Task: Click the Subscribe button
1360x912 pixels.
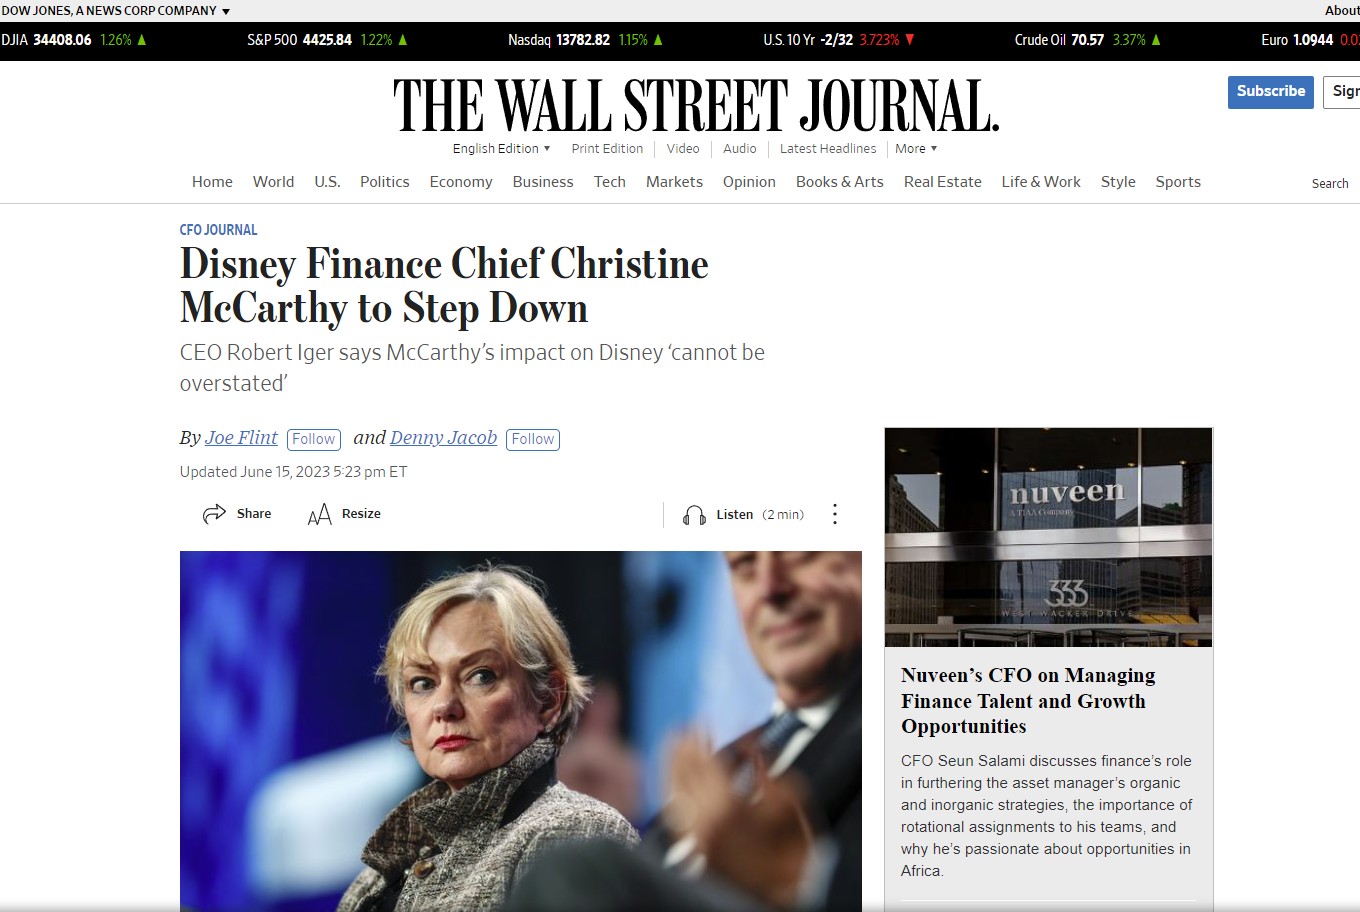Action: [1271, 92]
